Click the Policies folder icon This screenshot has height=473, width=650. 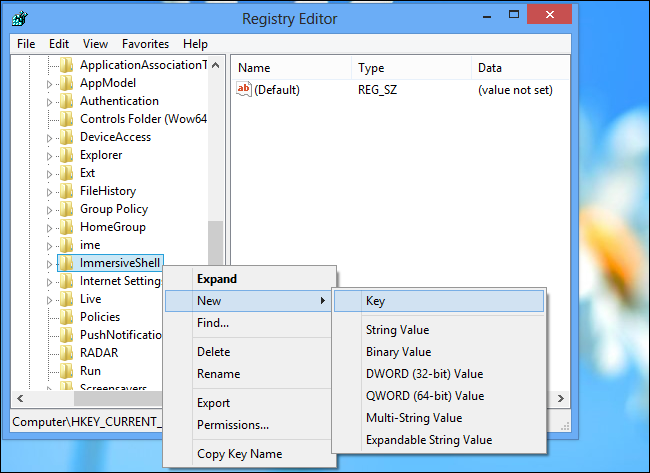[x=66, y=317]
